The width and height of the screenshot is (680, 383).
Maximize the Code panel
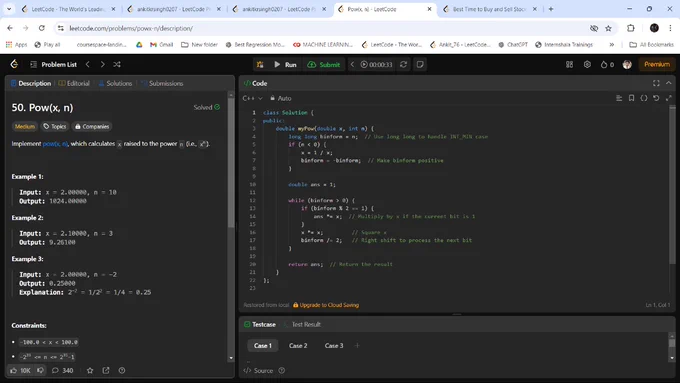tap(656, 83)
